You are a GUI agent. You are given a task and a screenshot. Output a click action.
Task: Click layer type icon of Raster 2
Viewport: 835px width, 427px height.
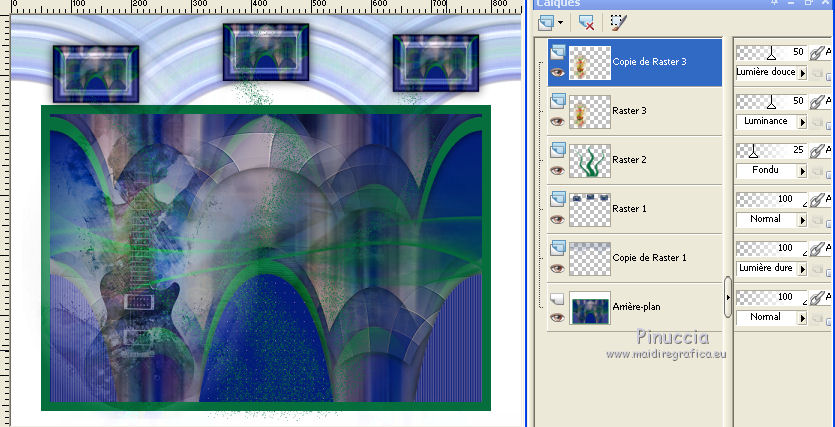pyautogui.click(x=557, y=150)
